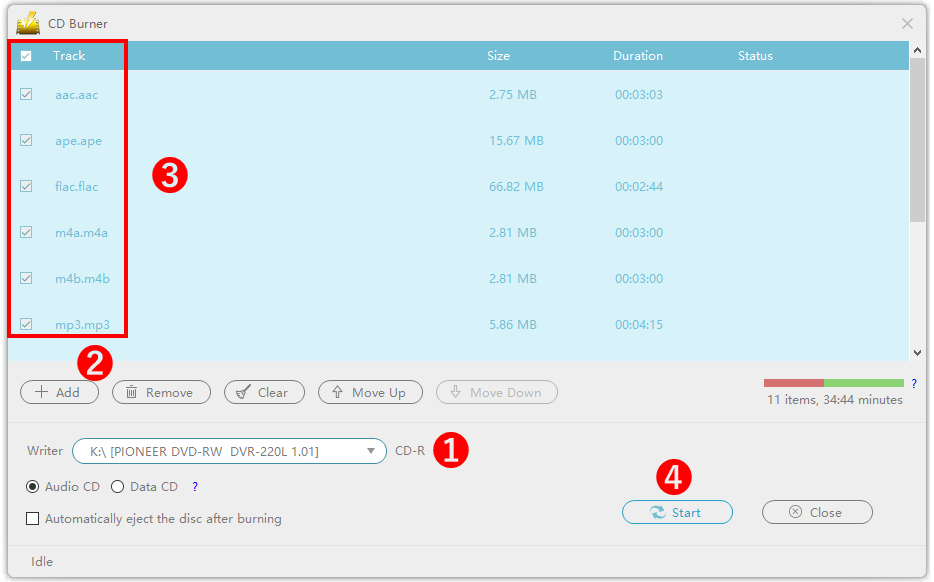Click the up arrow icon on Move Up
This screenshot has width=934, height=582.
(338, 393)
